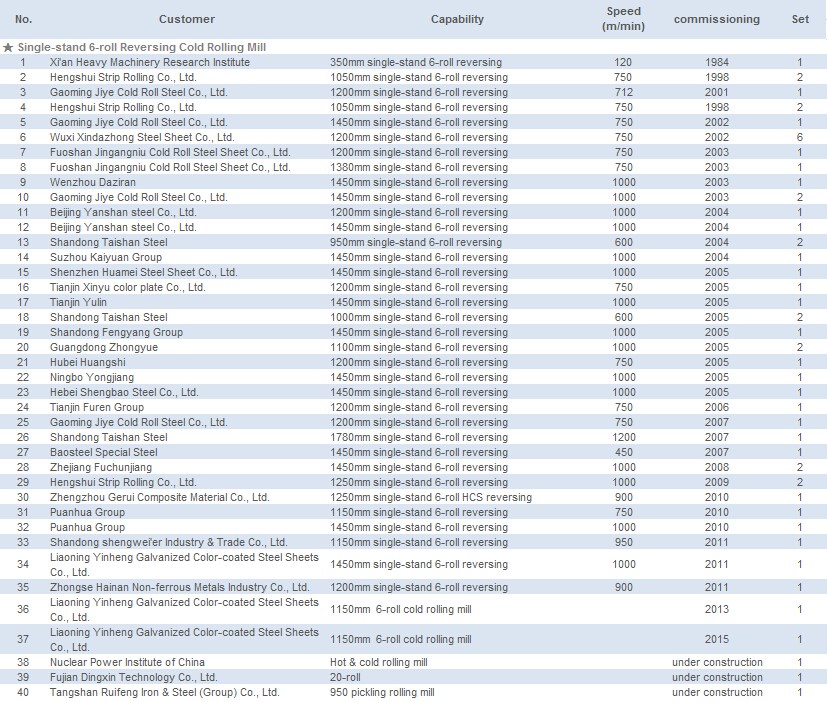
Task: Select 'Puanhua Group' in row 32
Action: [87, 527]
